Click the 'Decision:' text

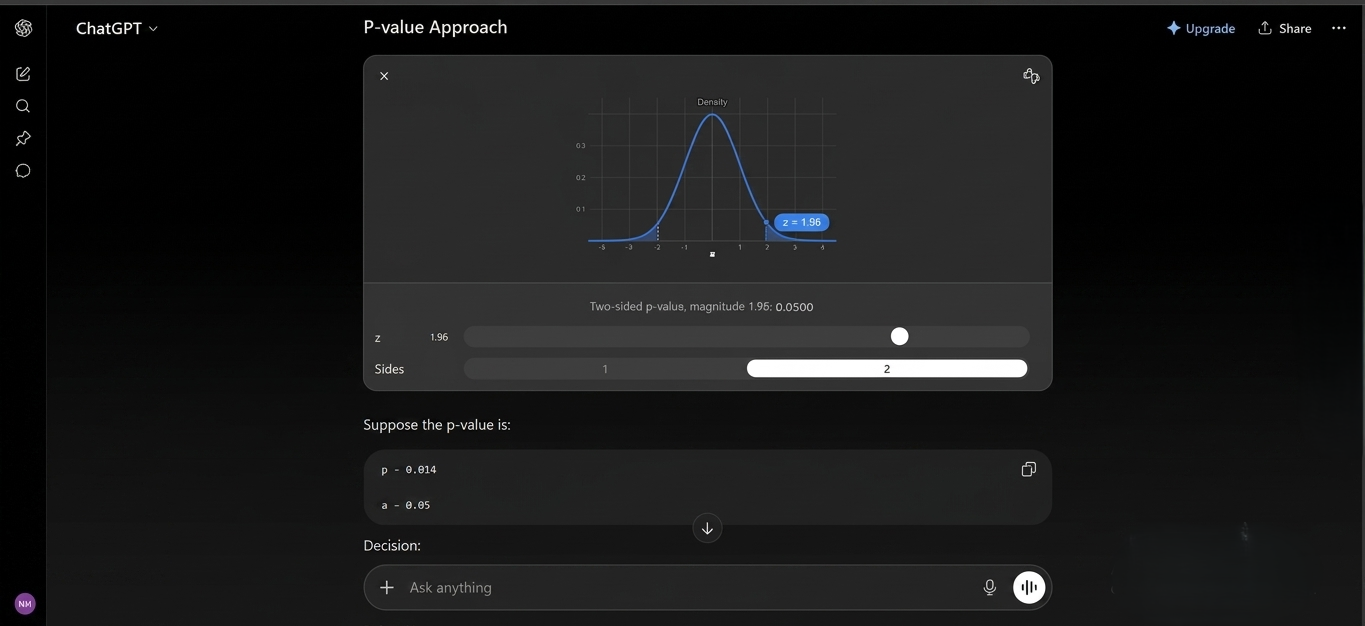(392, 545)
